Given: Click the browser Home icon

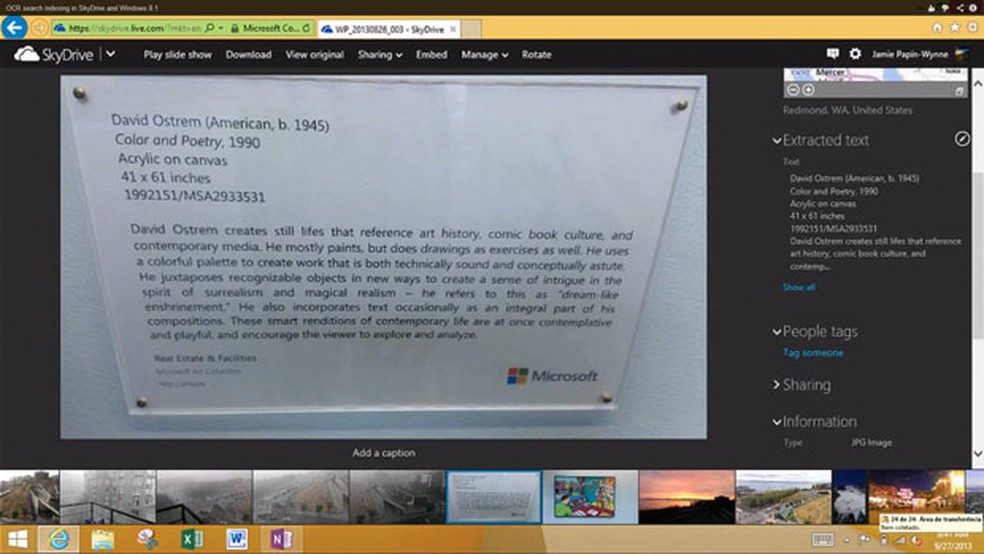Looking at the screenshot, I should click(x=937, y=28).
